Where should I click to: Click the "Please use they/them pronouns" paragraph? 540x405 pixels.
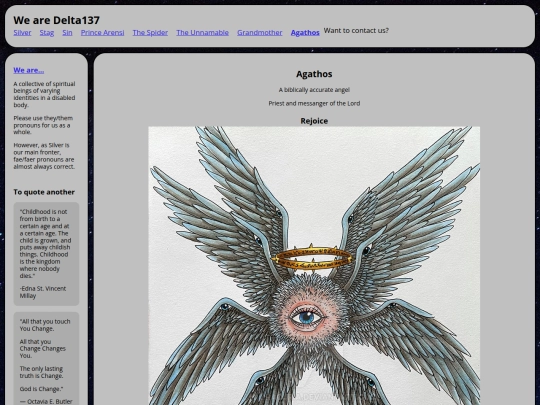click(x=43, y=125)
